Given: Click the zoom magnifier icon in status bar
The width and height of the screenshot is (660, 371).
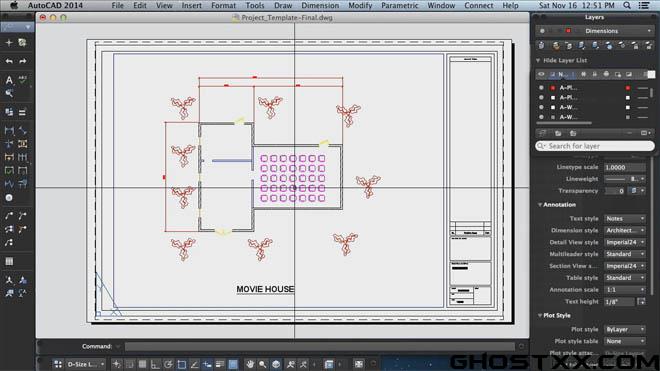Looking at the screenshot, I should point(263,364).
